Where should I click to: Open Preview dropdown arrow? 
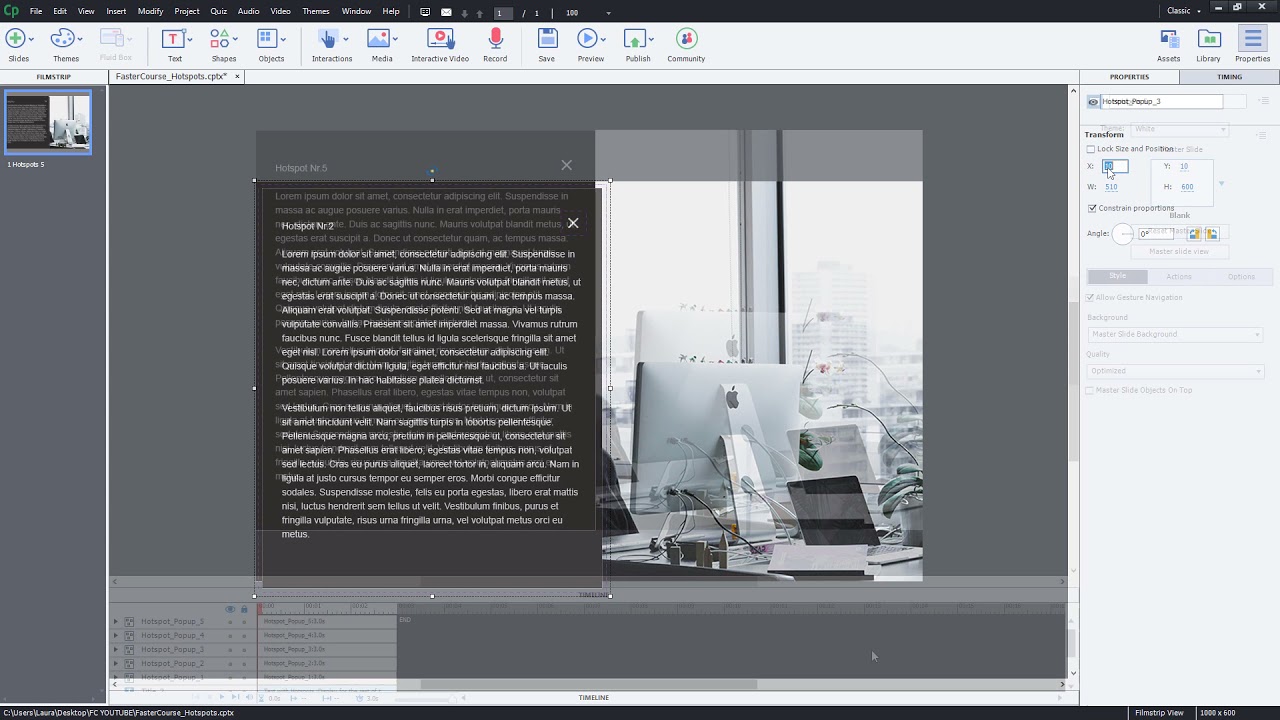[603, 39]
